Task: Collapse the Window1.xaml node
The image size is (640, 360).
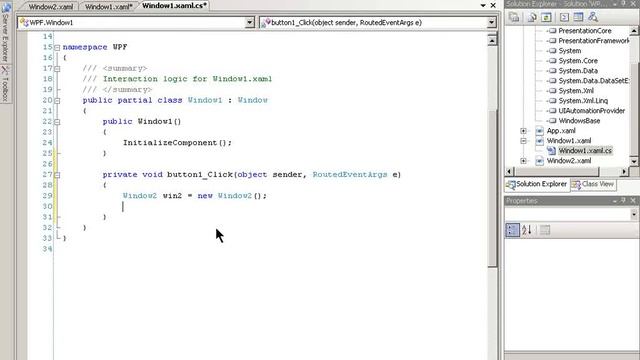Action: 523,141
